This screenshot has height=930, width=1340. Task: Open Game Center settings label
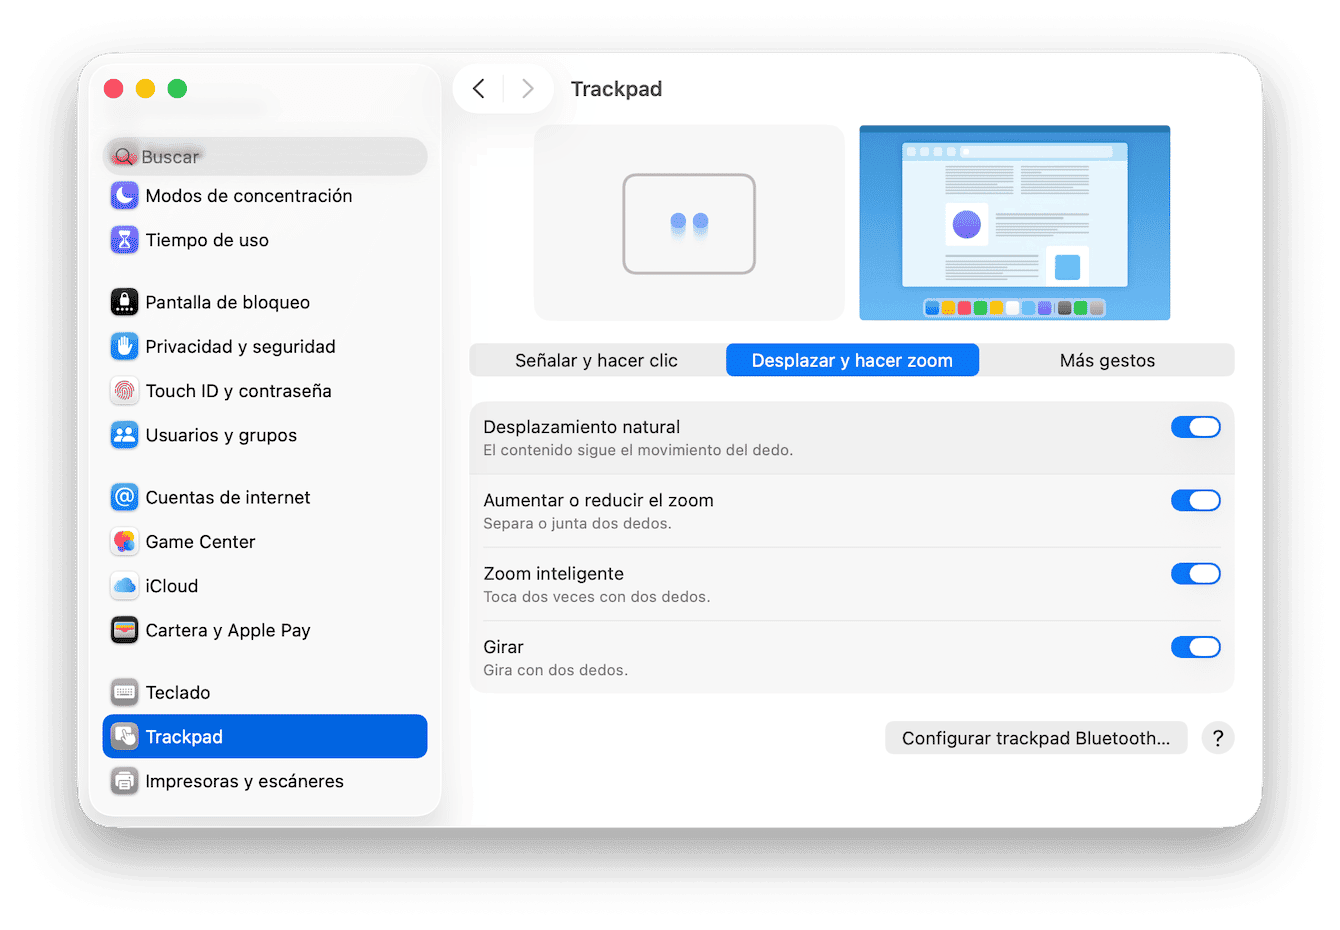[201, 541]
